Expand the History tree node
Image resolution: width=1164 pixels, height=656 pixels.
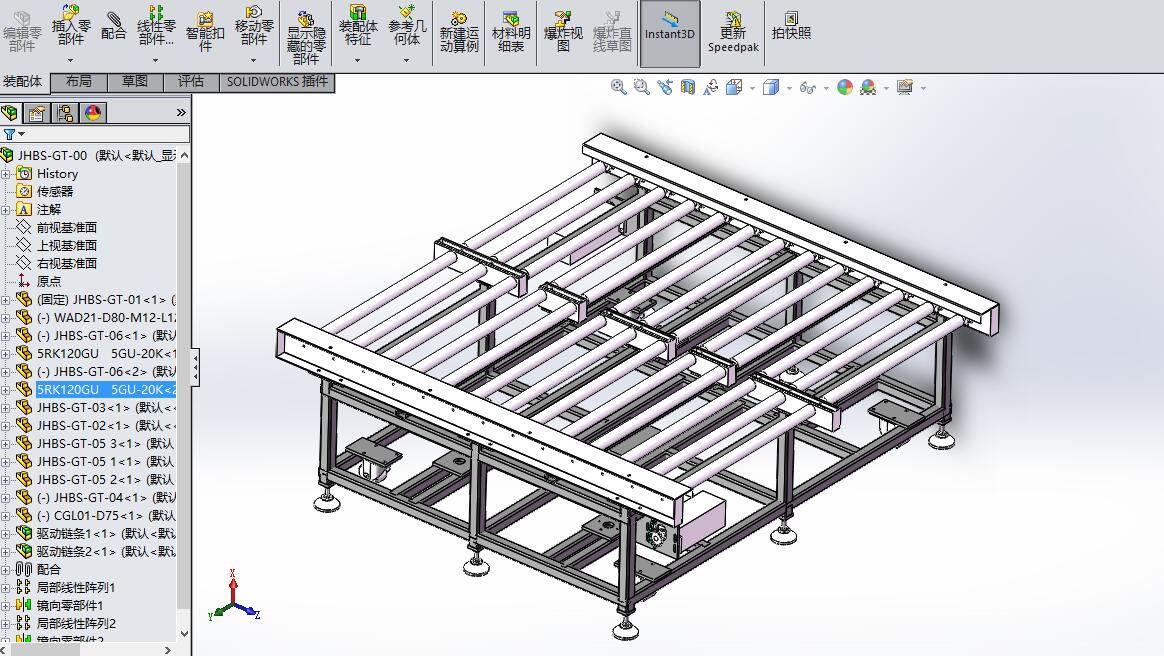pyautogui.click(x=6, y=174)
